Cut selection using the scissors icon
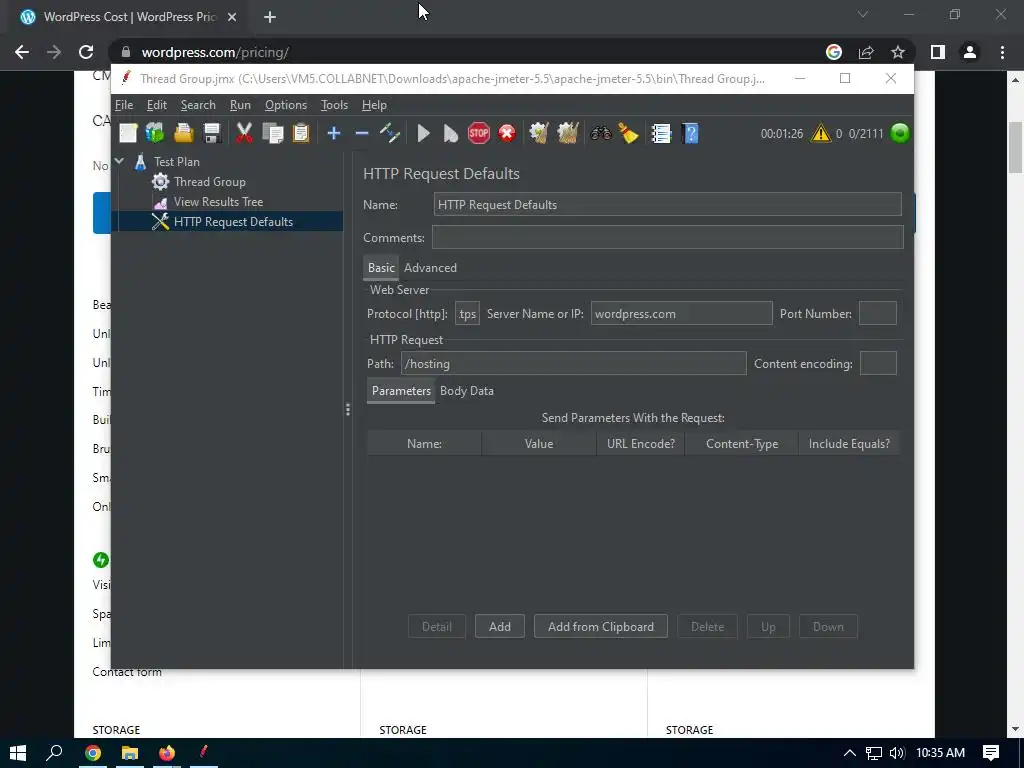Image resolution: width=1024 pixels, height=768 pixels. coord(244,133)
